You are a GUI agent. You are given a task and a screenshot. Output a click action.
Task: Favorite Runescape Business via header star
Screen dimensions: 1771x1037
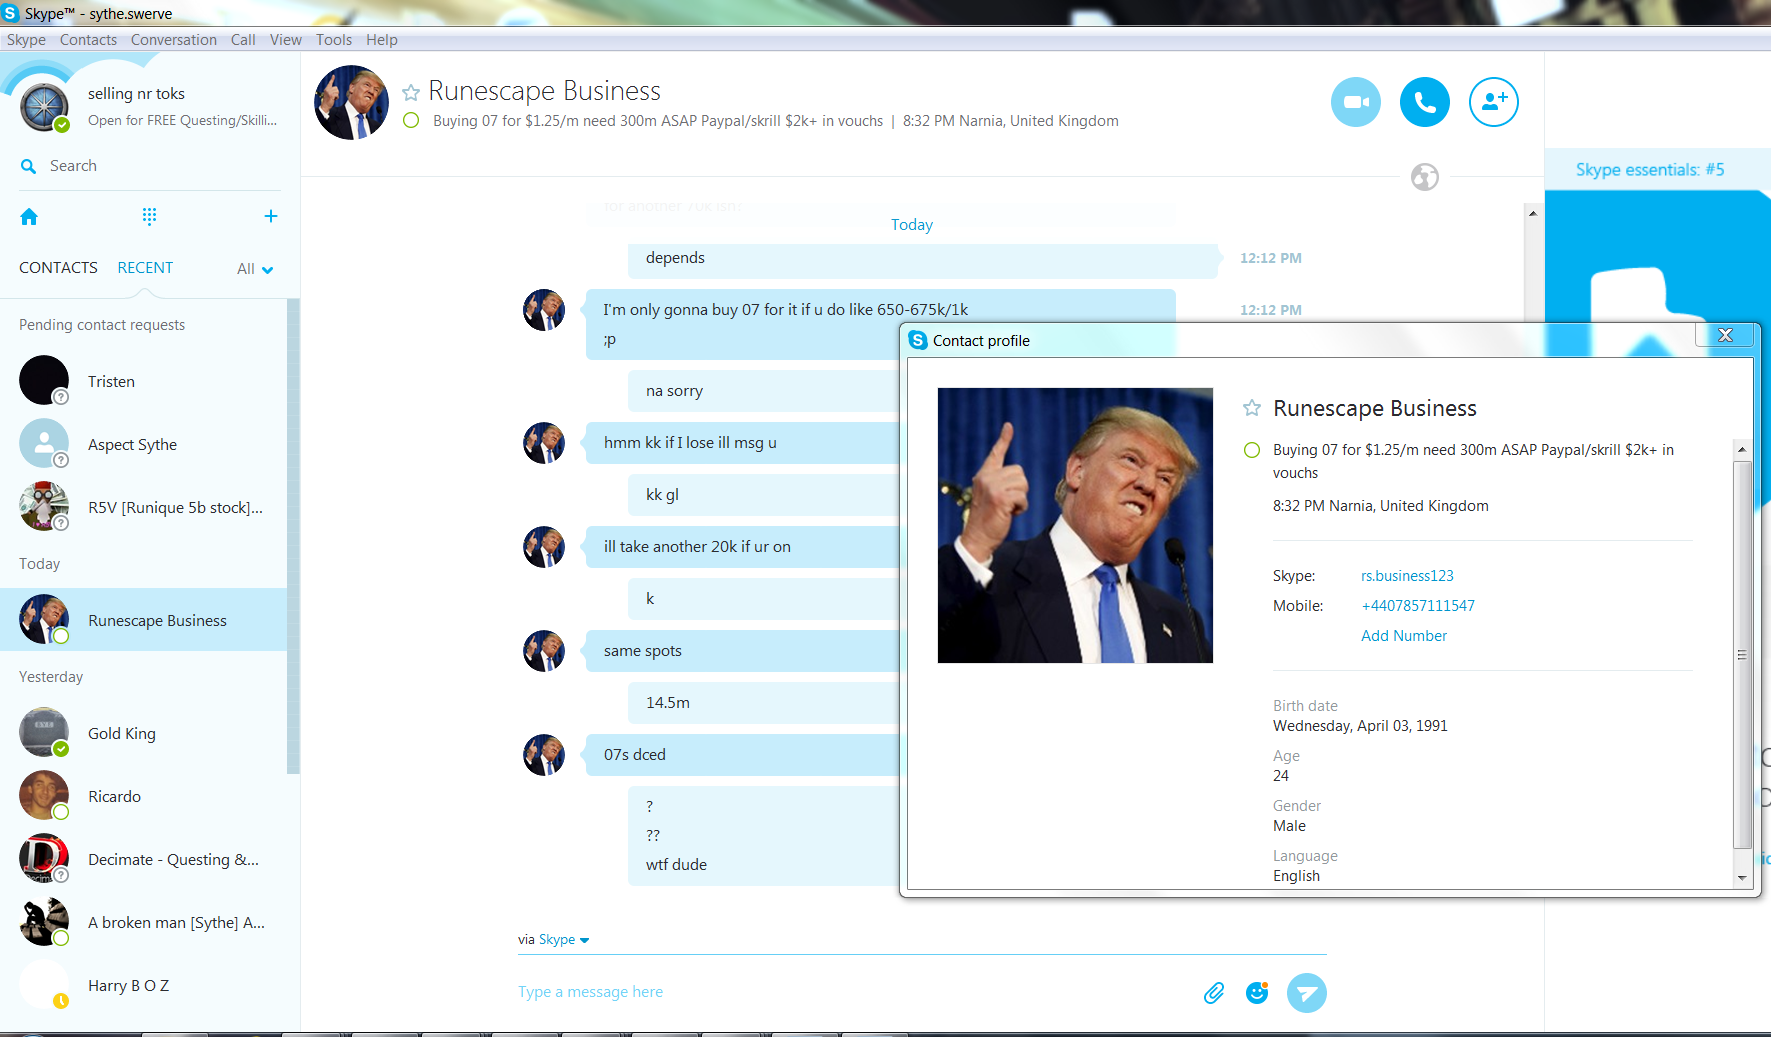tap(410, 93)
